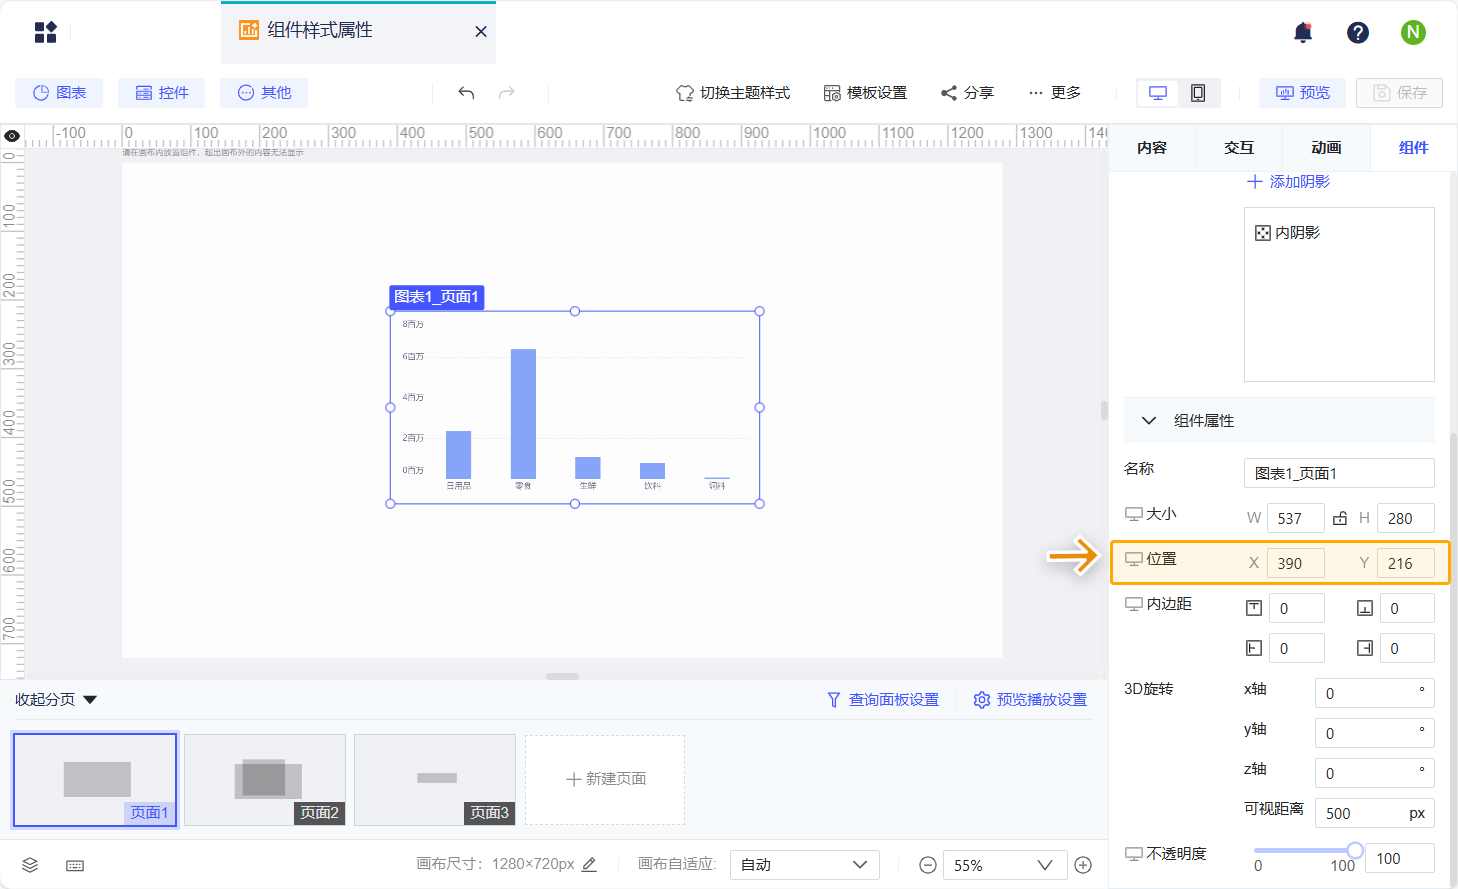This screenshot has height=889, width=1458.
Task: Click the 保存 save button
Action: 1399,93
